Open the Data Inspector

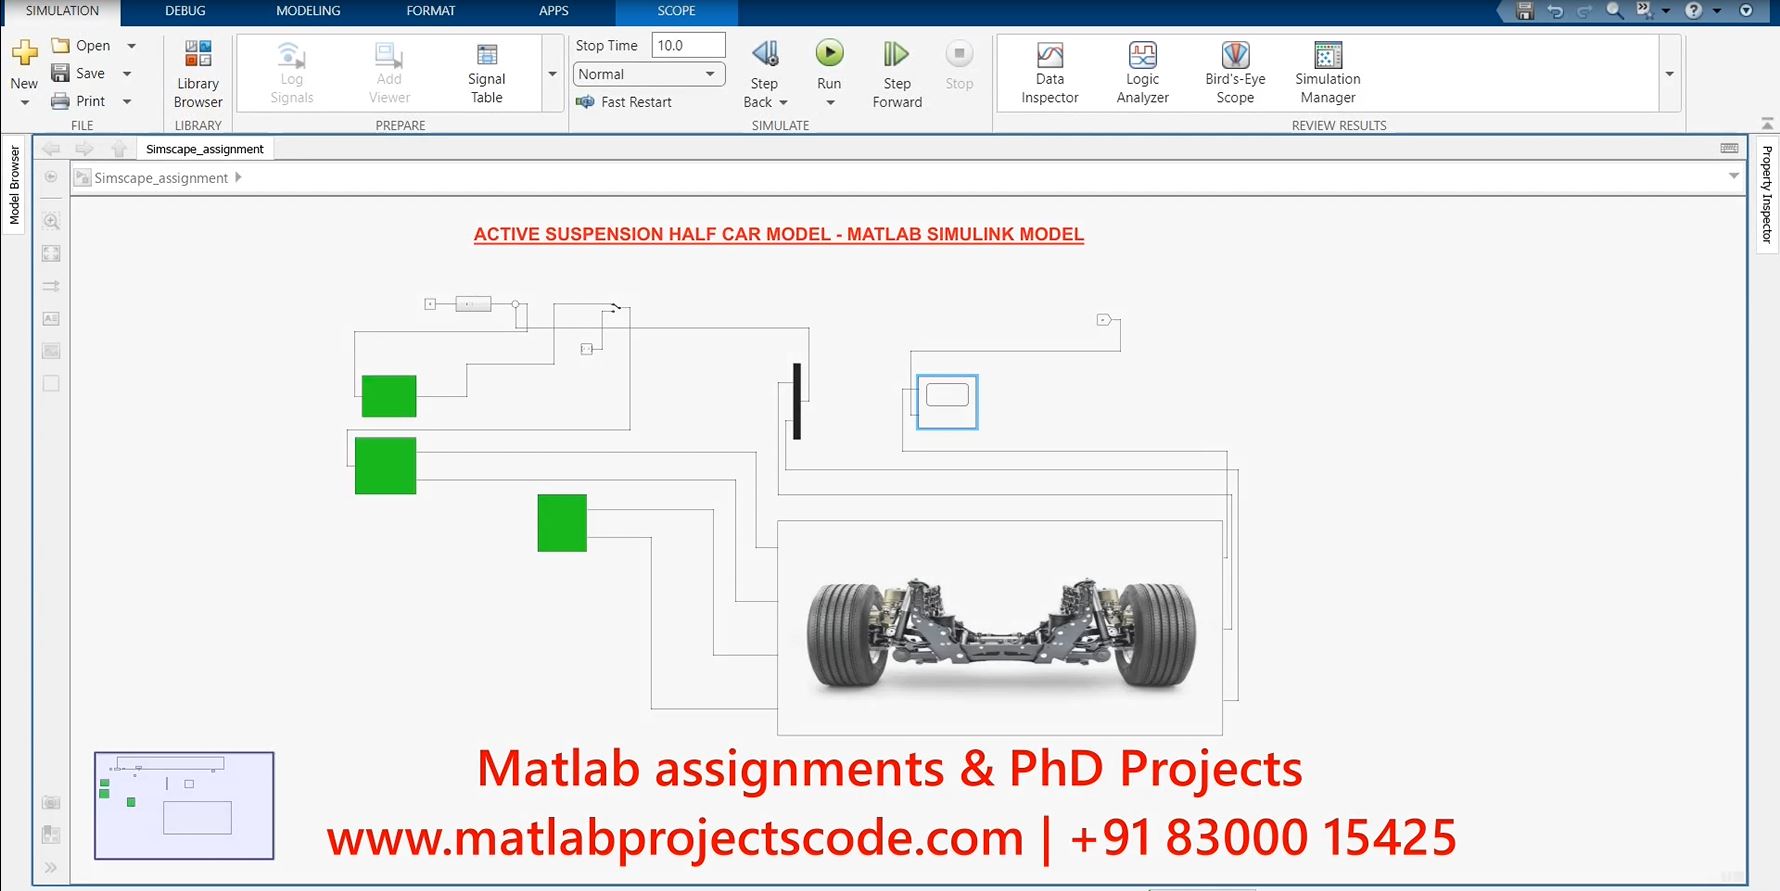pyautogui.click(x=1049, y=72)
